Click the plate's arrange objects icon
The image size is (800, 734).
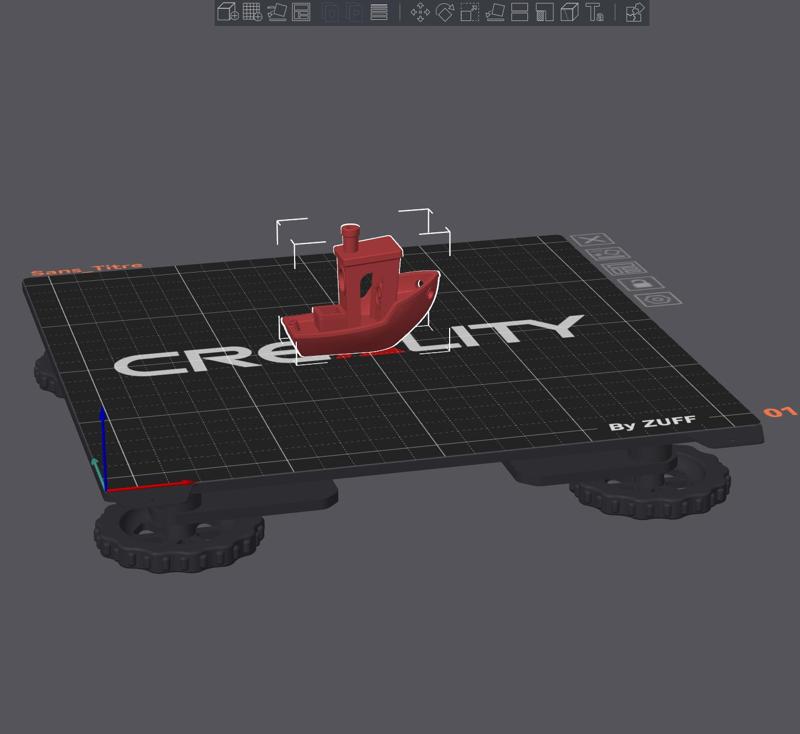click(624, 268)
